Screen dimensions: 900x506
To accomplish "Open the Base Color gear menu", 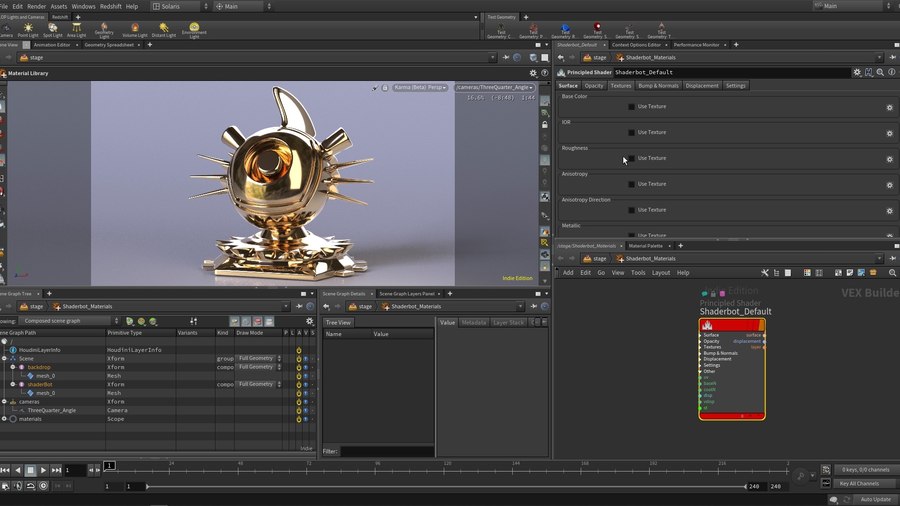I will pos(889,107).
